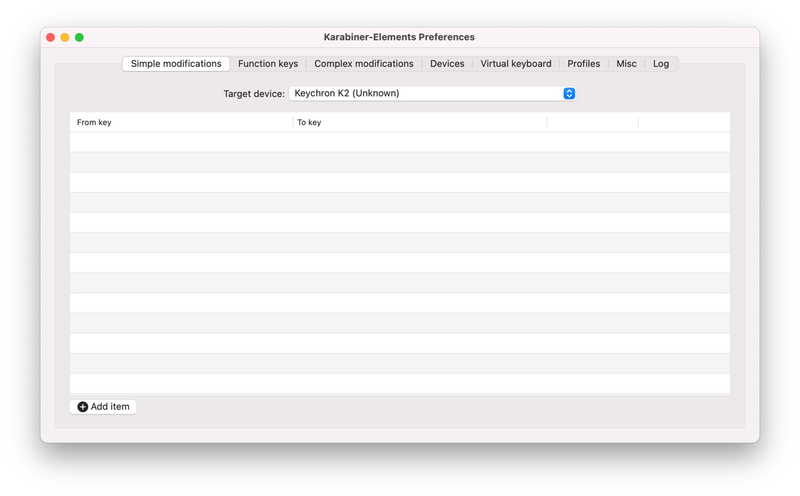Open the Function keys tab

point(268,64)
